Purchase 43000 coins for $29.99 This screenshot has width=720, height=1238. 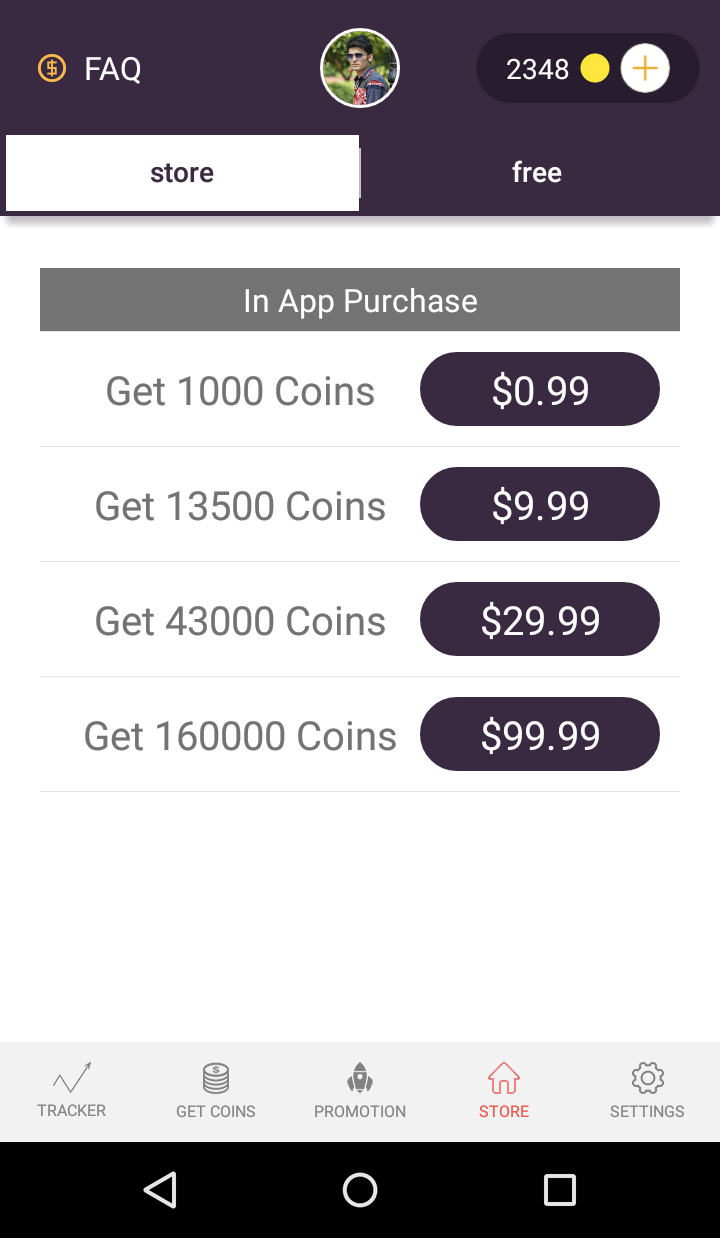(x=540, y=619)
